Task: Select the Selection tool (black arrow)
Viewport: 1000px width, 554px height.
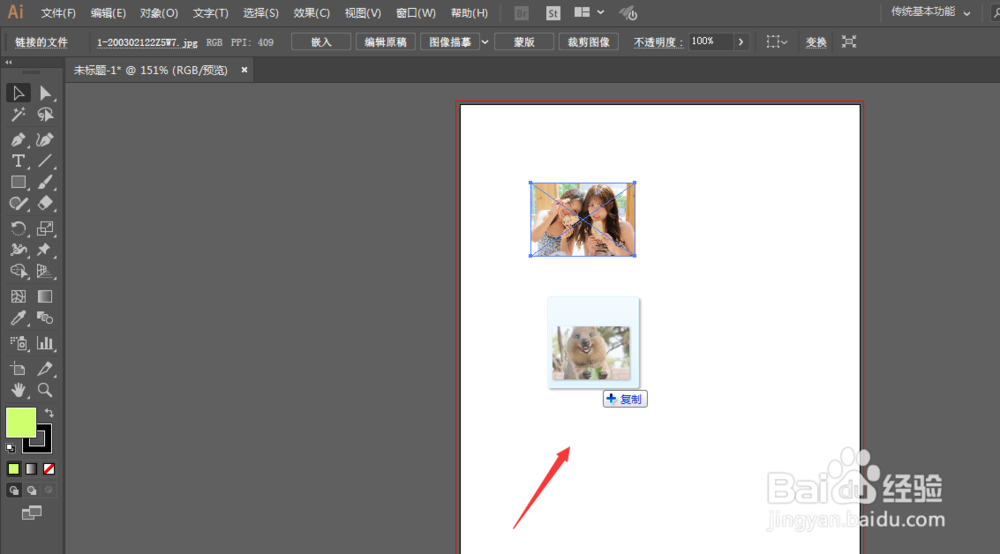Action: (x=18, y=93)
